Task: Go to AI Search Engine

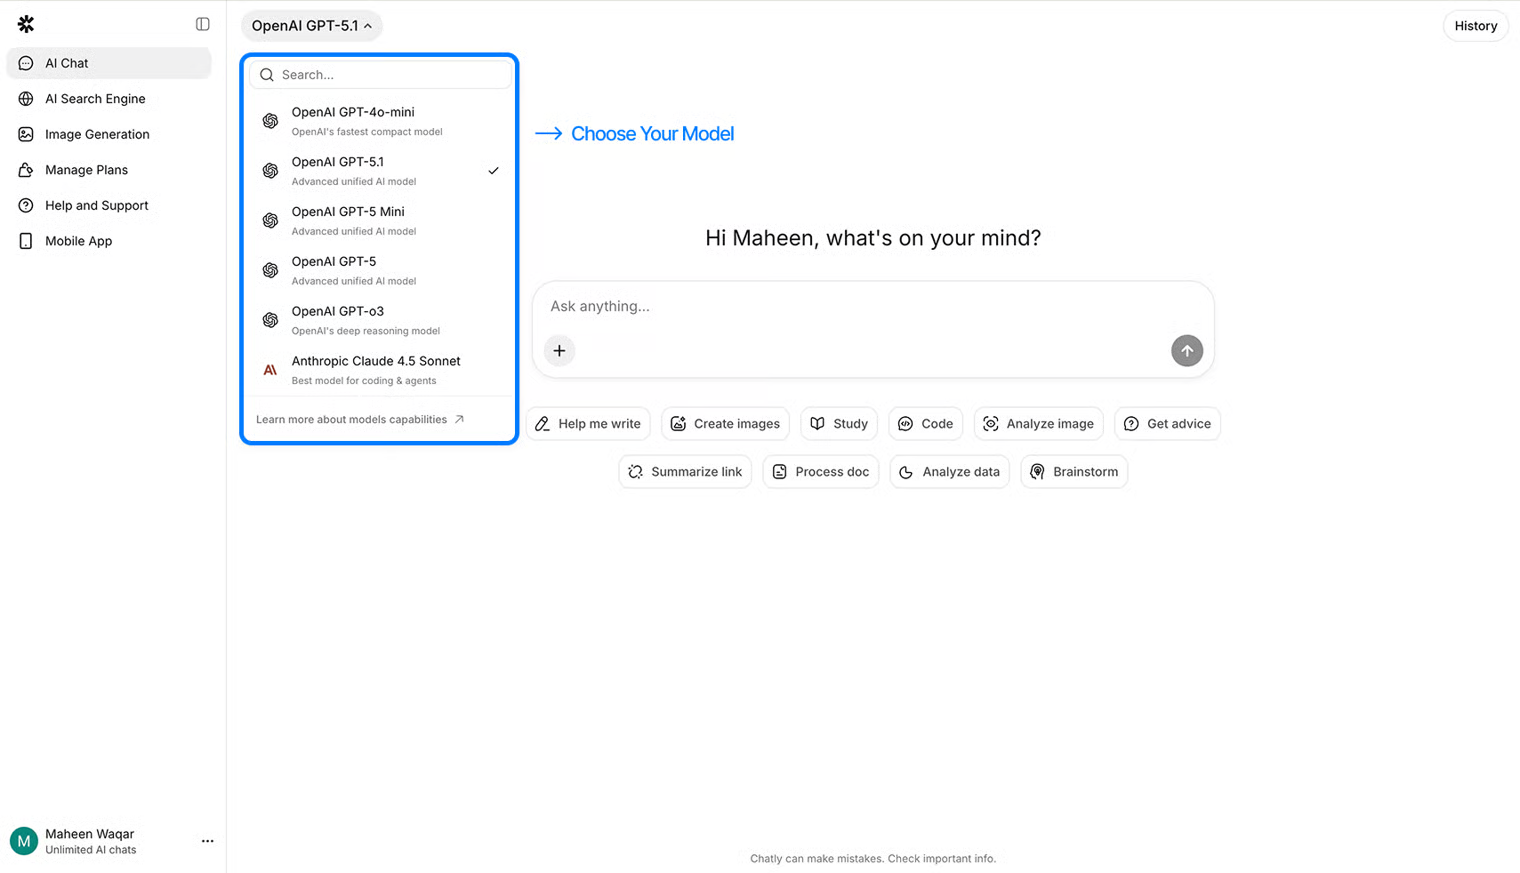Action: 109,99
